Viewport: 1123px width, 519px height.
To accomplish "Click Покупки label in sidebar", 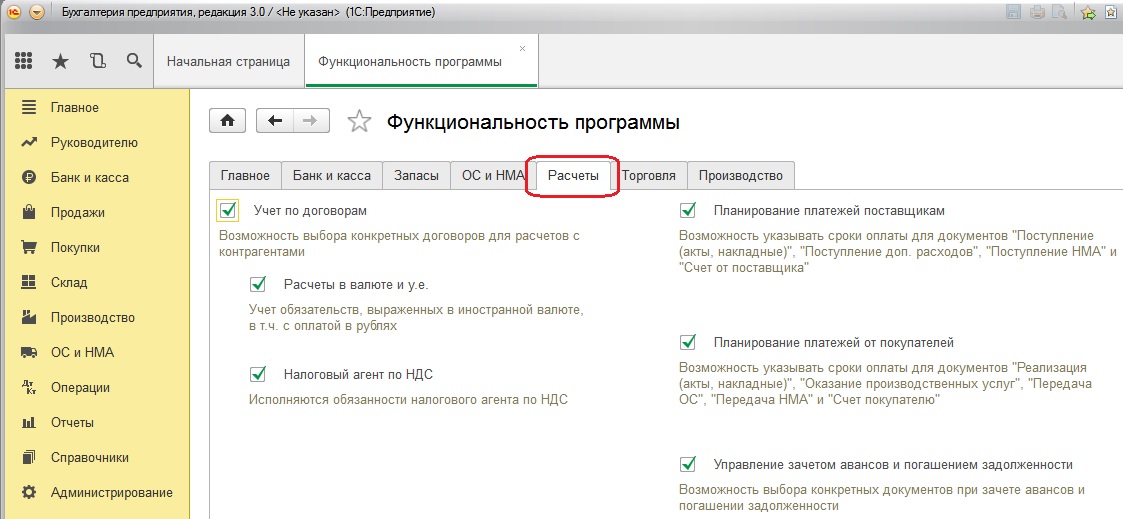I will click(x=75, y=248).
